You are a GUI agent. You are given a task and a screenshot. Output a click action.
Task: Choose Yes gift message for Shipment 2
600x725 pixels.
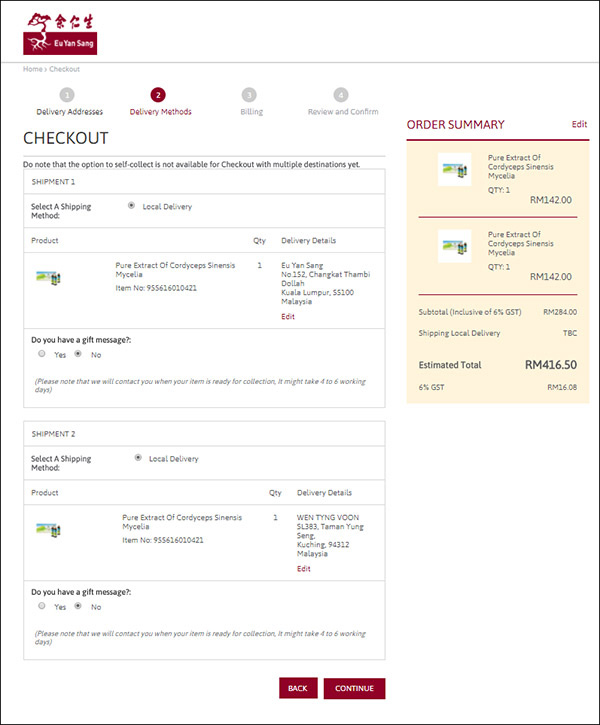click(42, 606)
